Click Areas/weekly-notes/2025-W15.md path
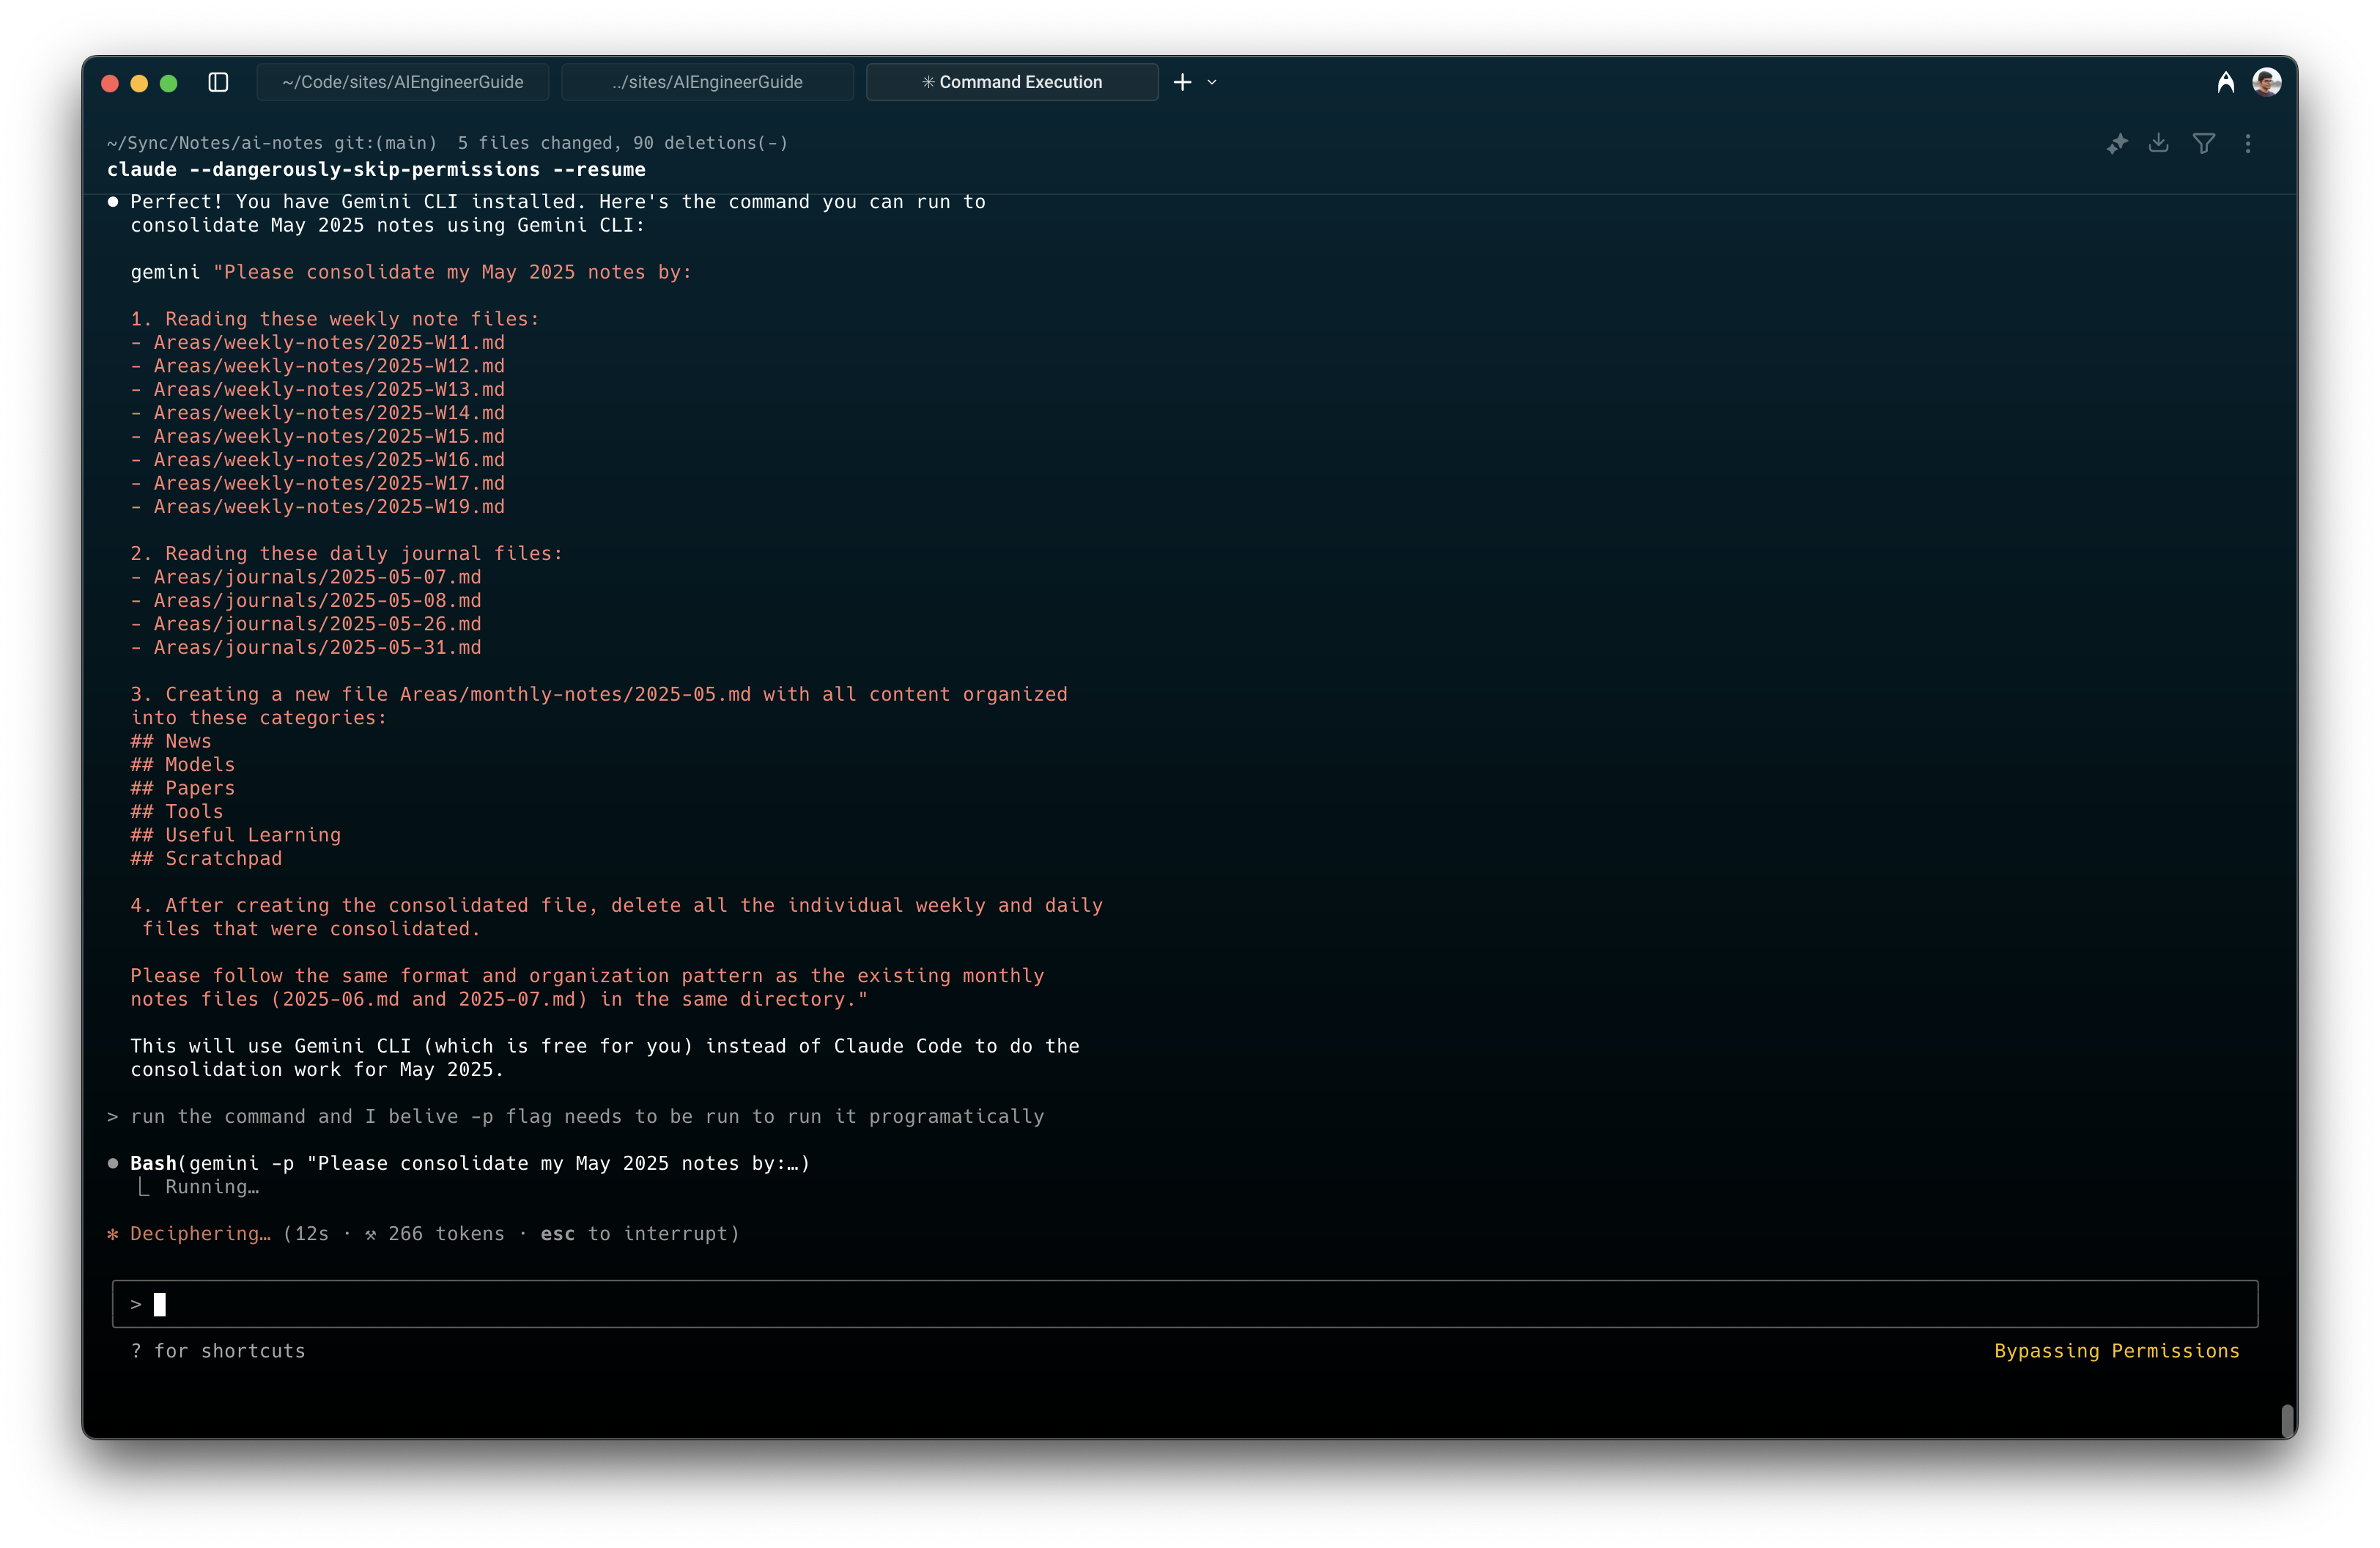 pyautogui.click(x=329, y=437)
